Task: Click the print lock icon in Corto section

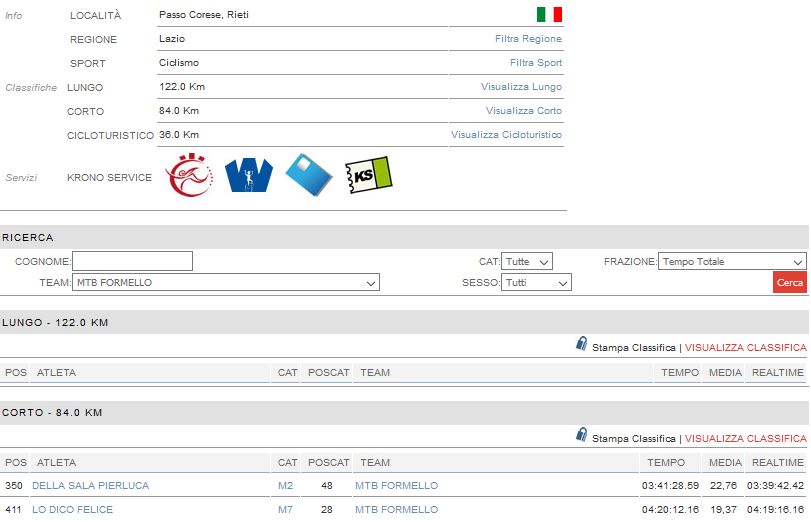Action: pyautogui.click(x=581, y=435)
